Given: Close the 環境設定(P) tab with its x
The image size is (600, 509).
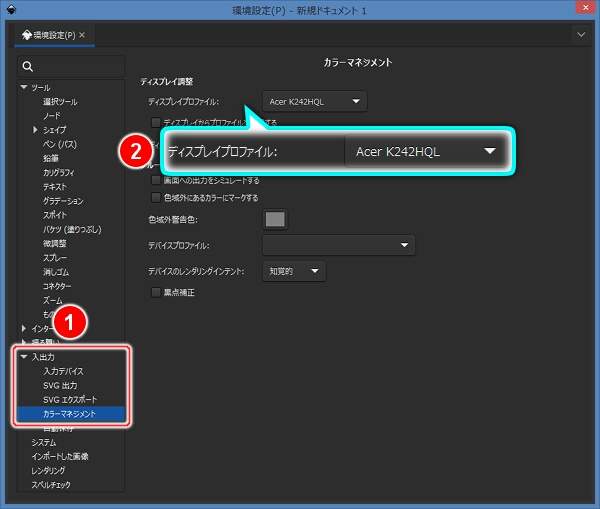Looking at the screenshot, I should (x=82, y=35).
